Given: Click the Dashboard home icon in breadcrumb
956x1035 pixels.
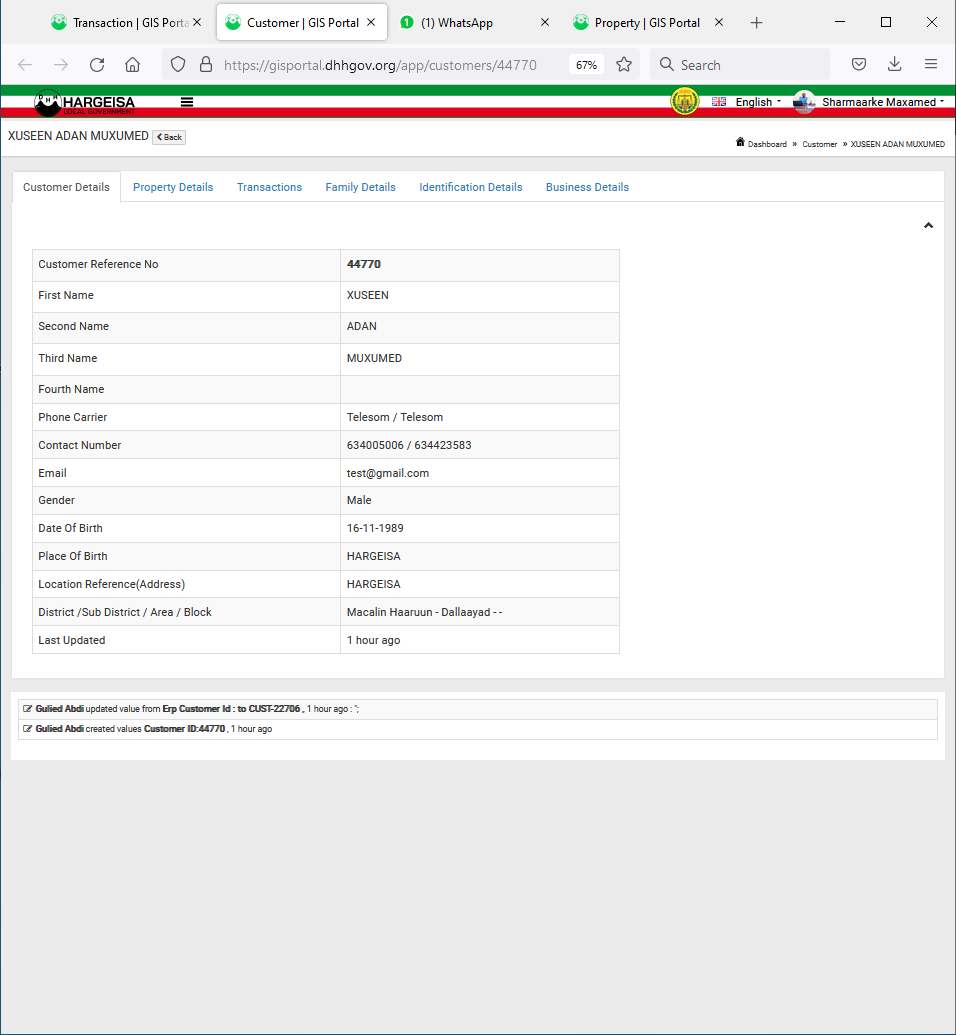Looking at the screenshot, I should tap(740, 143).
